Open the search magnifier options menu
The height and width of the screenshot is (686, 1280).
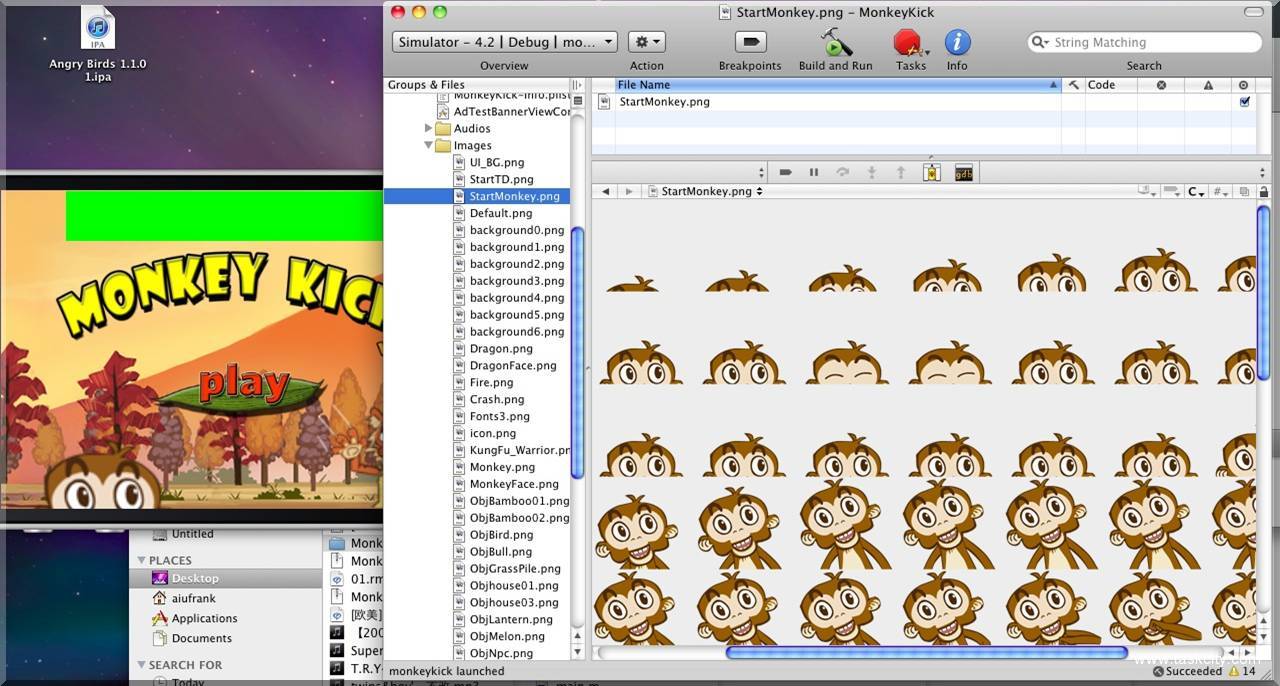(1040, 42)
